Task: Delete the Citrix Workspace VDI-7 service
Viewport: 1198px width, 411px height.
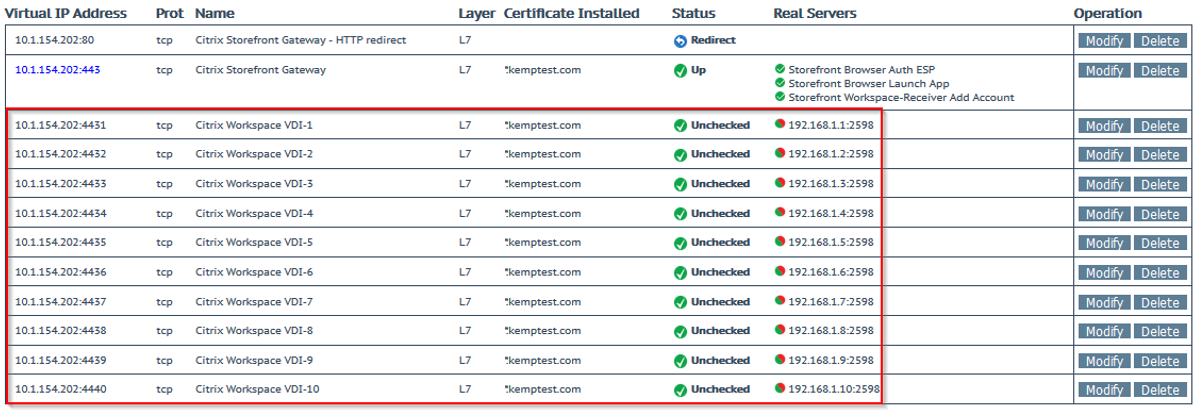Action: [x=1160, y=303]
